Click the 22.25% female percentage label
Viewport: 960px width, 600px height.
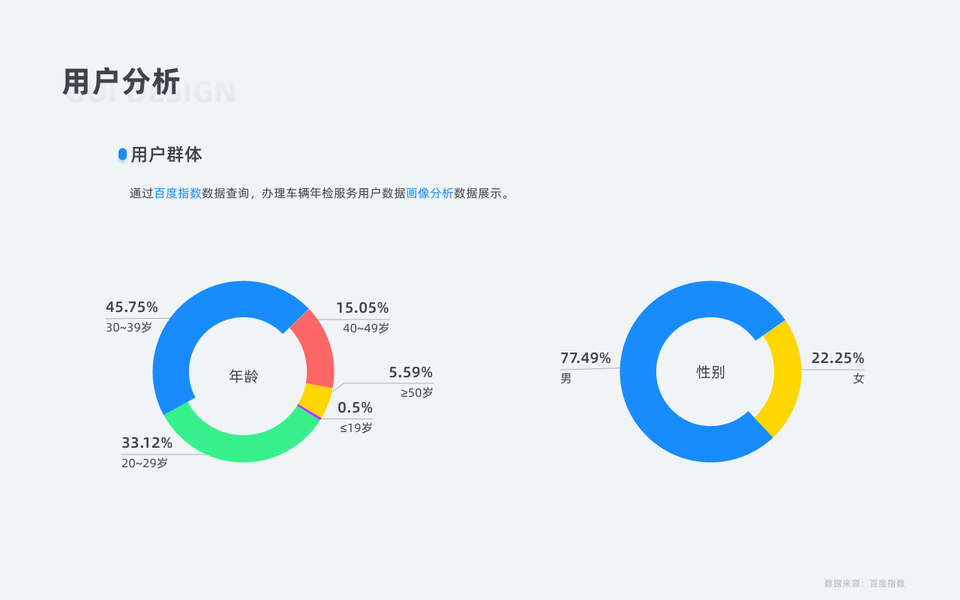point(837,358)
